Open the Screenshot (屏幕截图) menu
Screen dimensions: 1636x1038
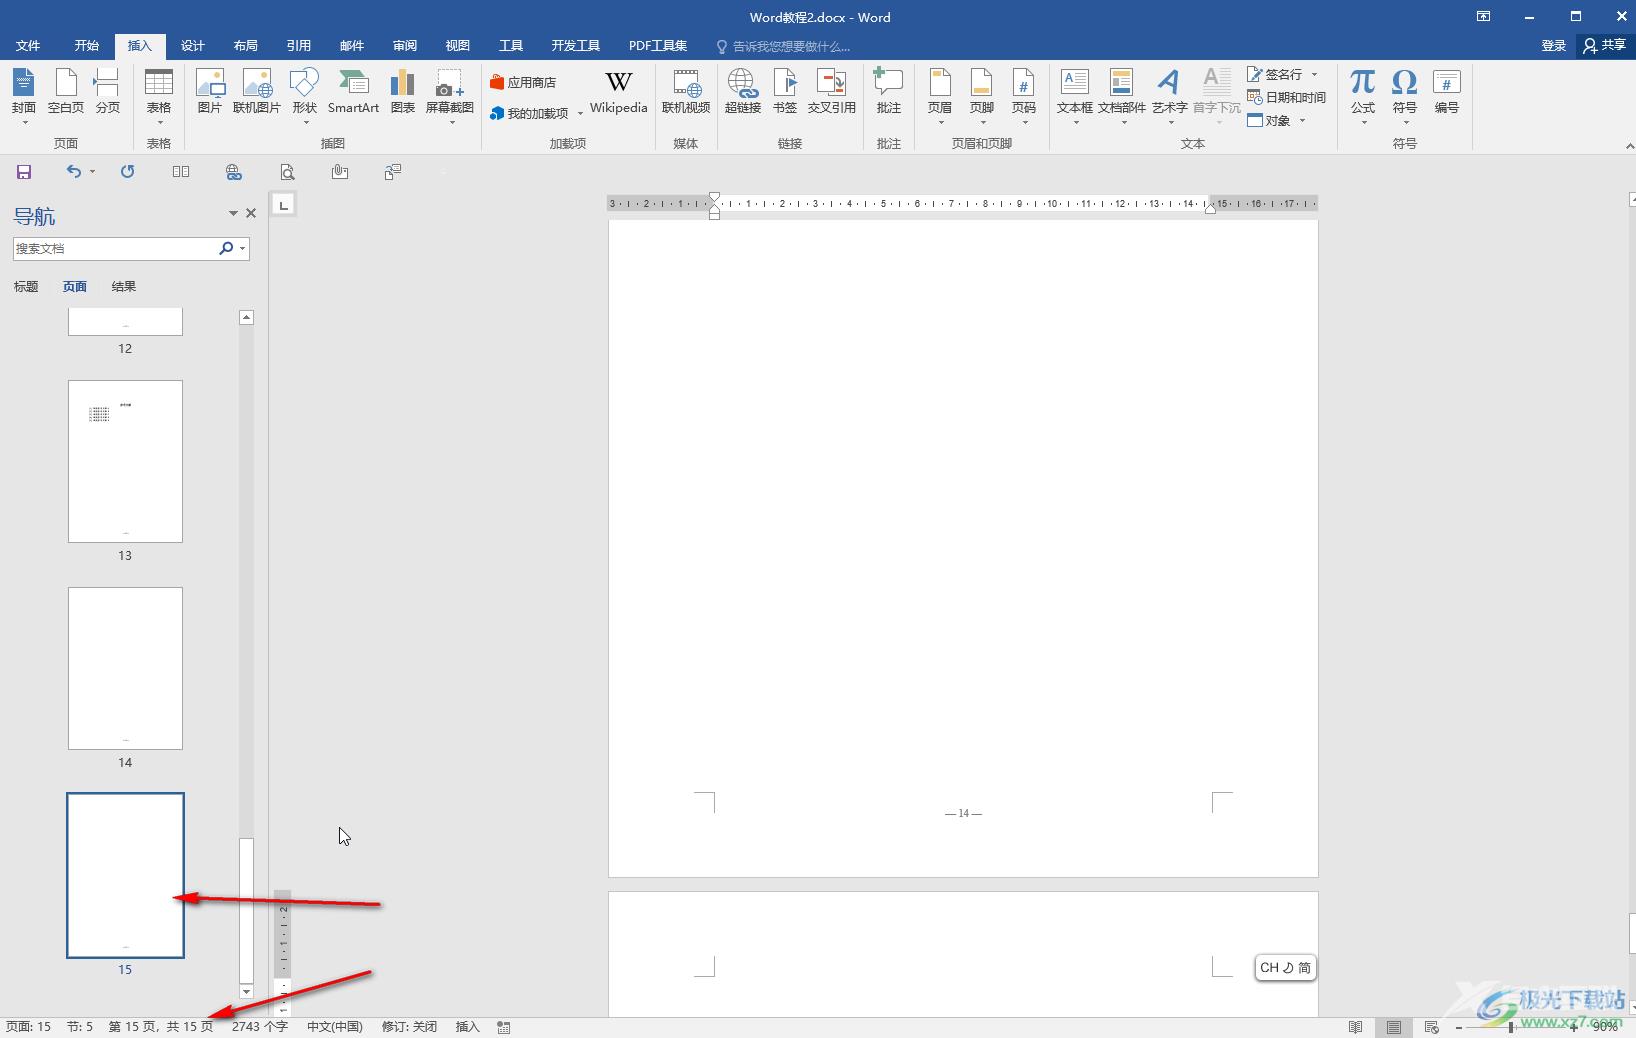450,96
